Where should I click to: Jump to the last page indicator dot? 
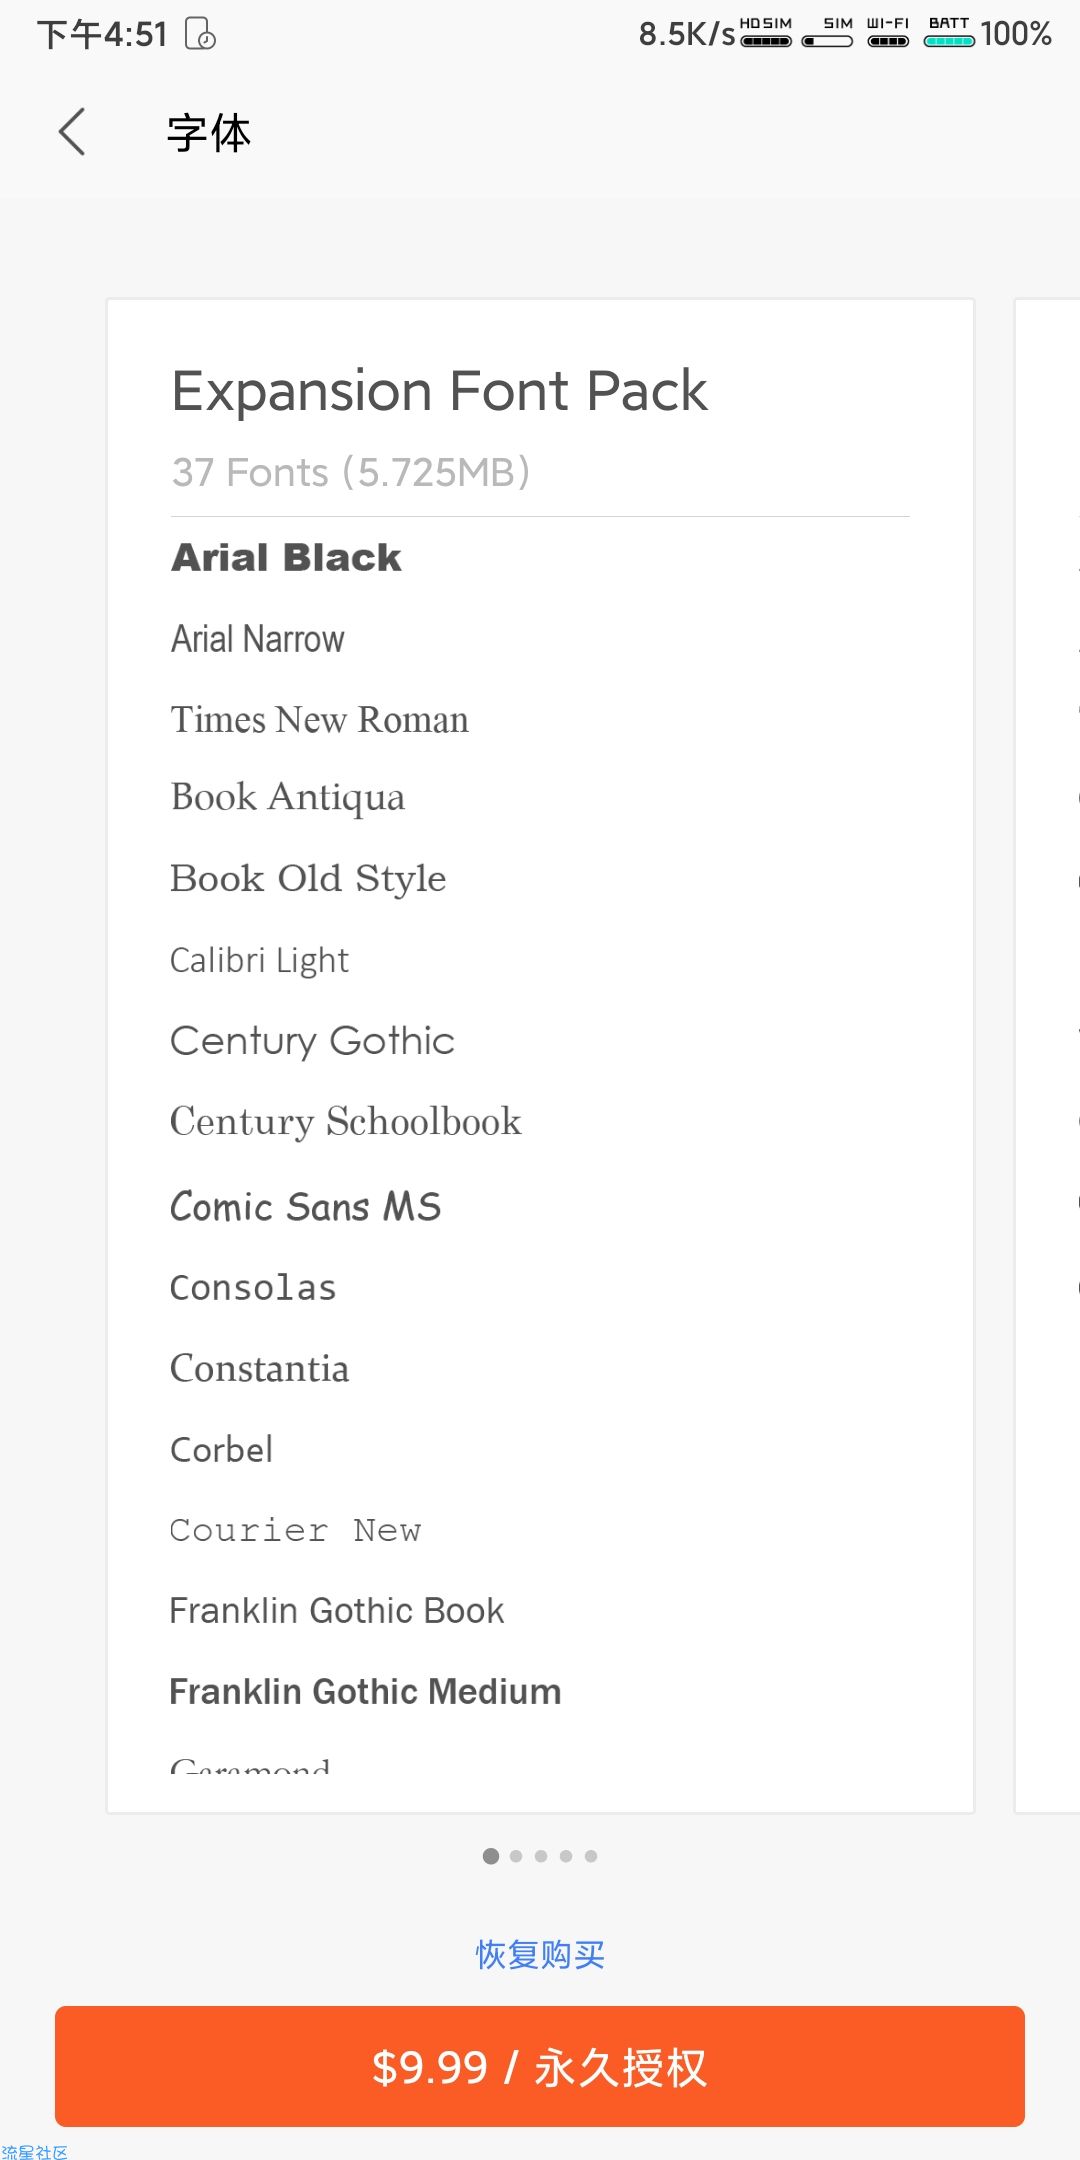click(x=591, y=1856)
